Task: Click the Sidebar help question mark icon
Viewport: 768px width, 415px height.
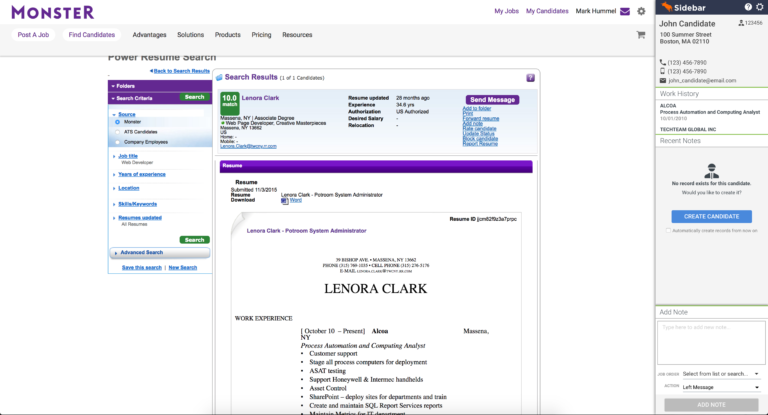Action: (748, 7)
